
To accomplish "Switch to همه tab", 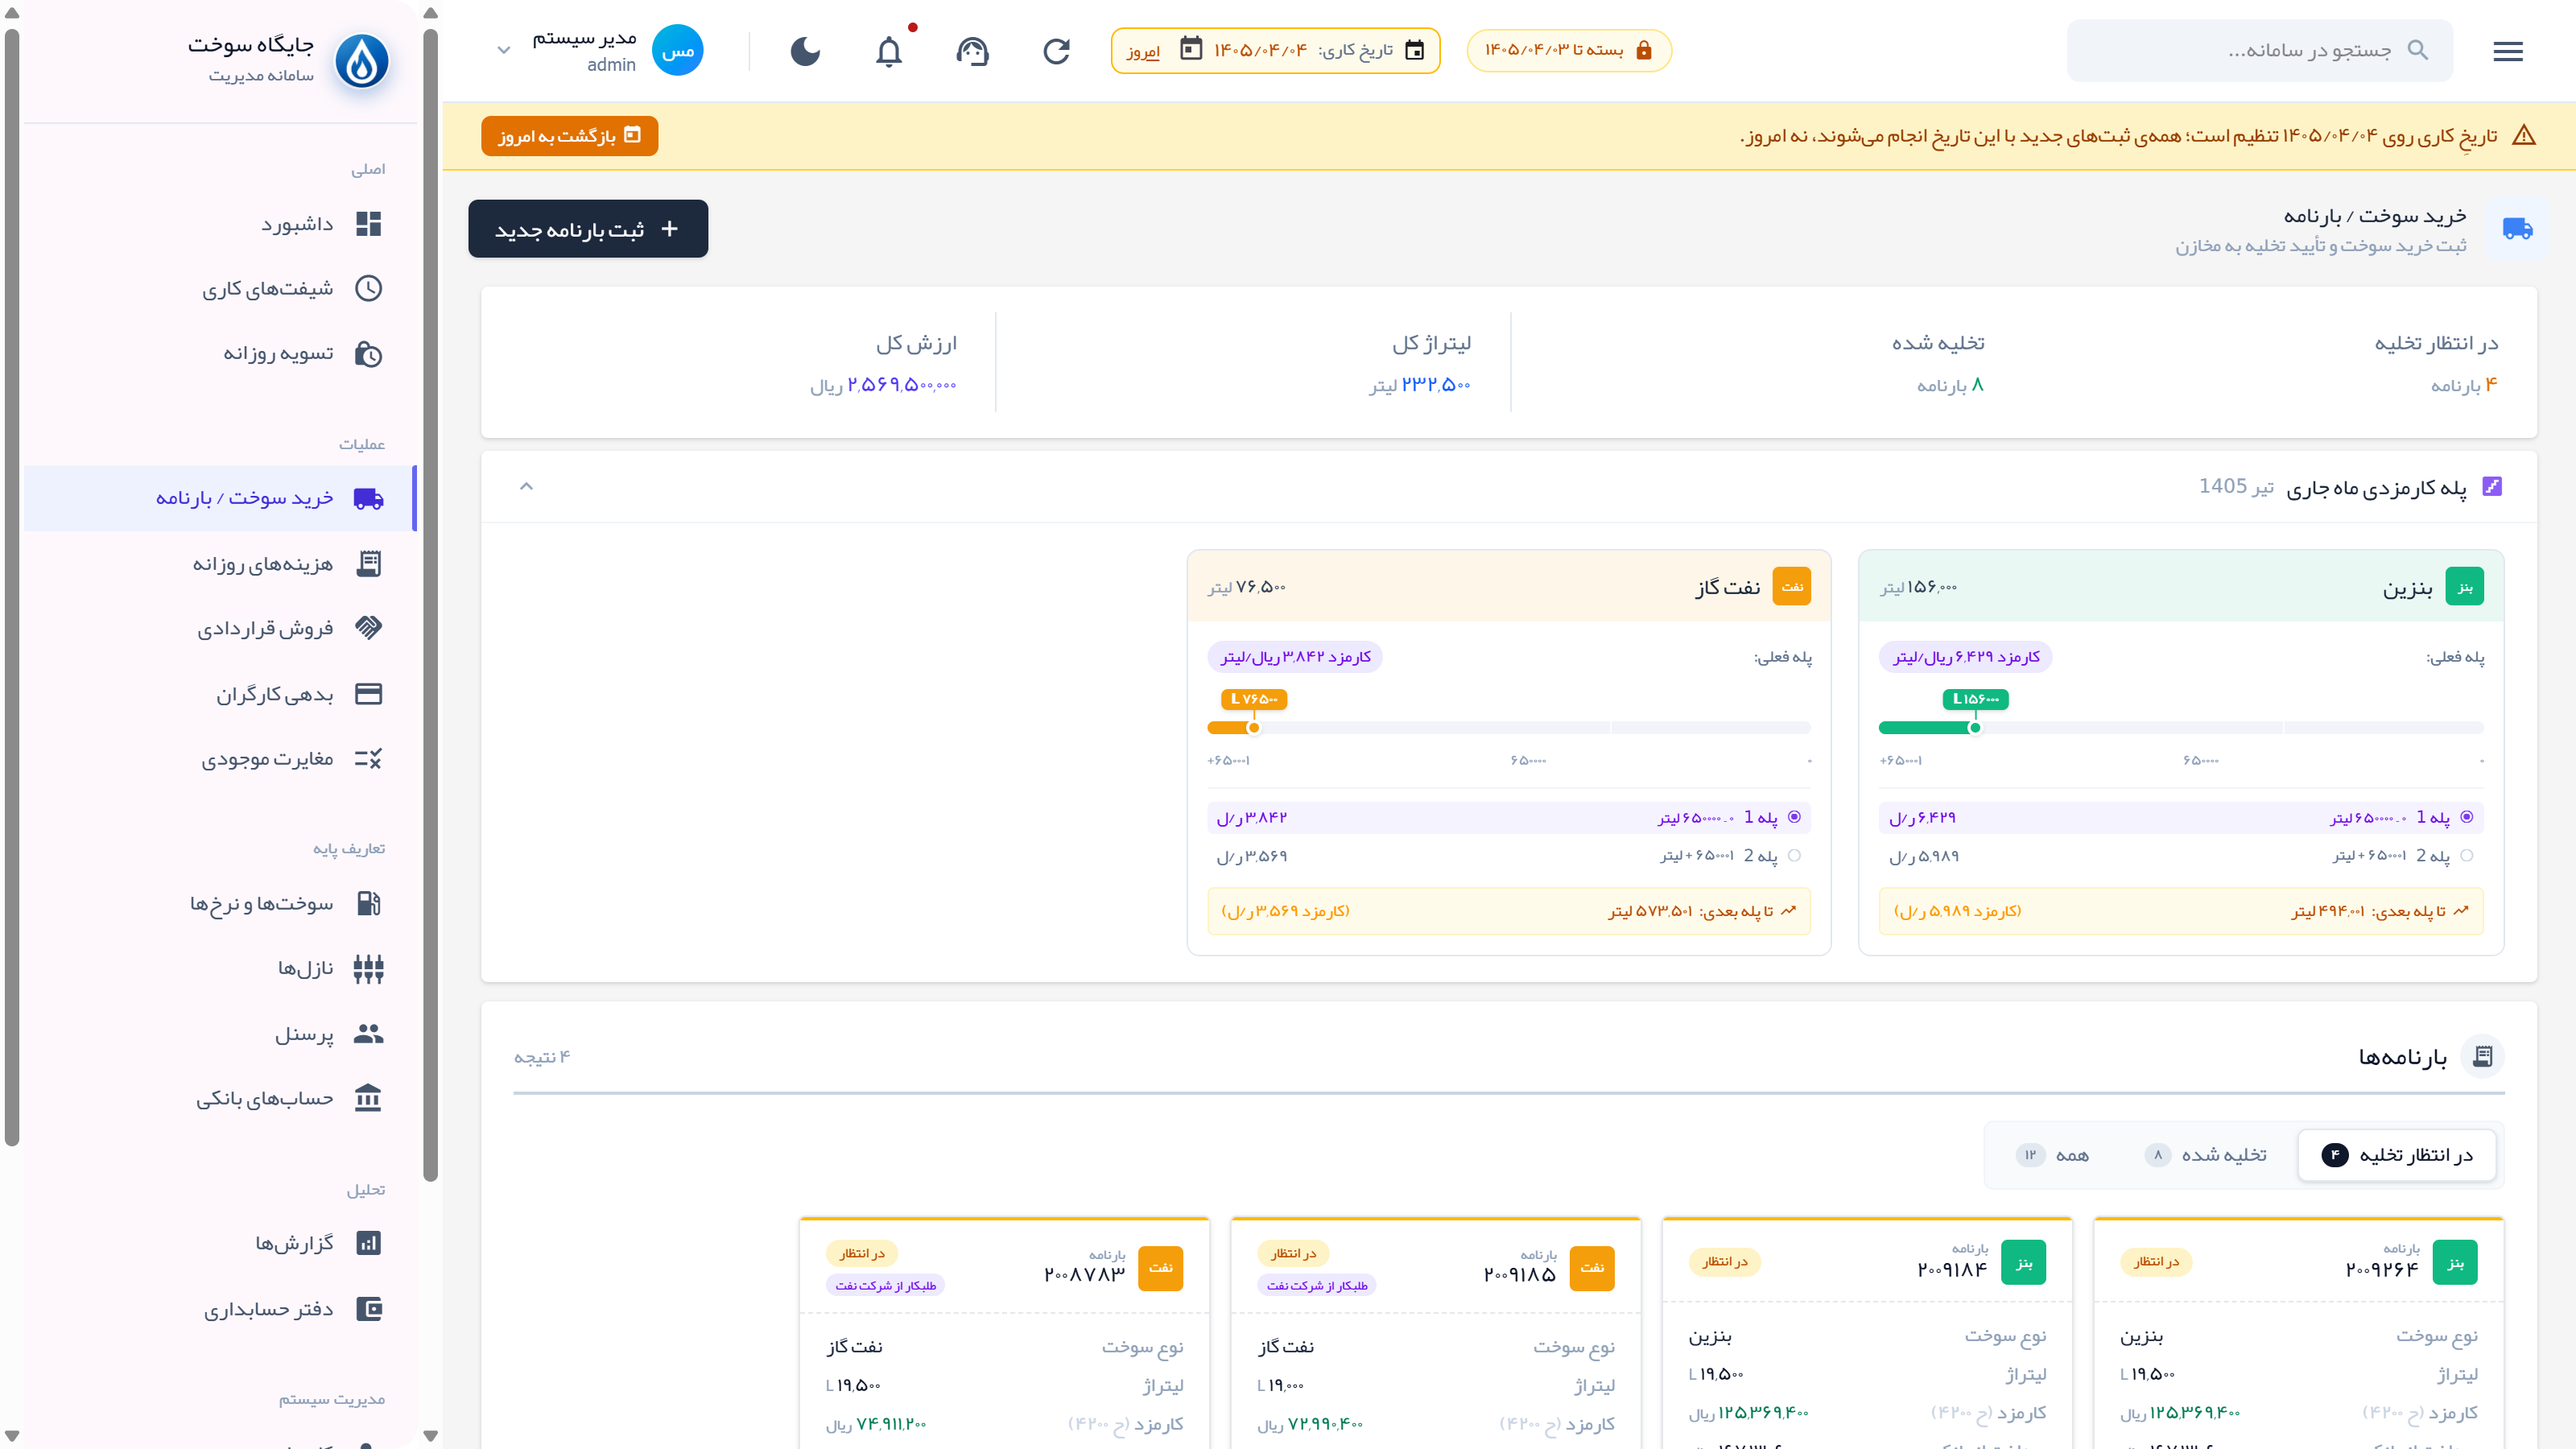I will click(x=2052, y=1155).
